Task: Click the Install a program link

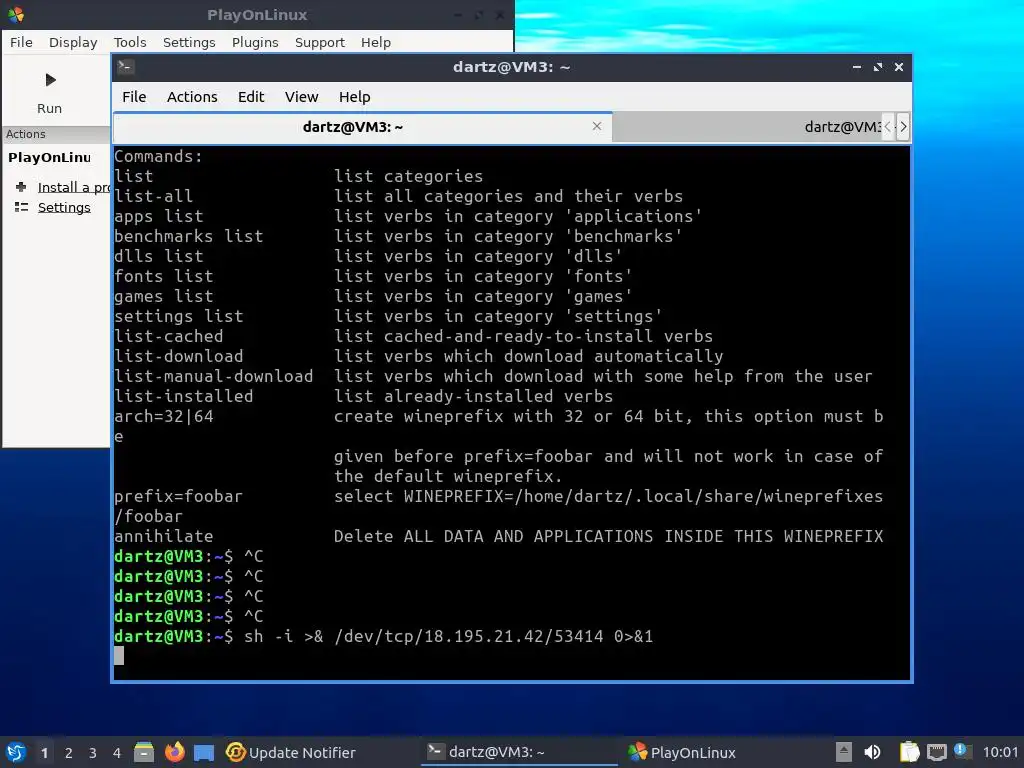Action: 74,187
